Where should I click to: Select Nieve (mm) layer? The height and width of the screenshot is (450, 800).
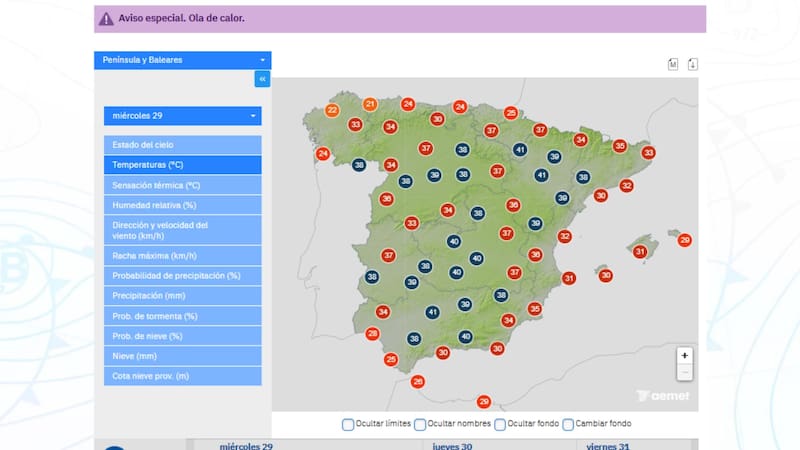click(183, 356)
